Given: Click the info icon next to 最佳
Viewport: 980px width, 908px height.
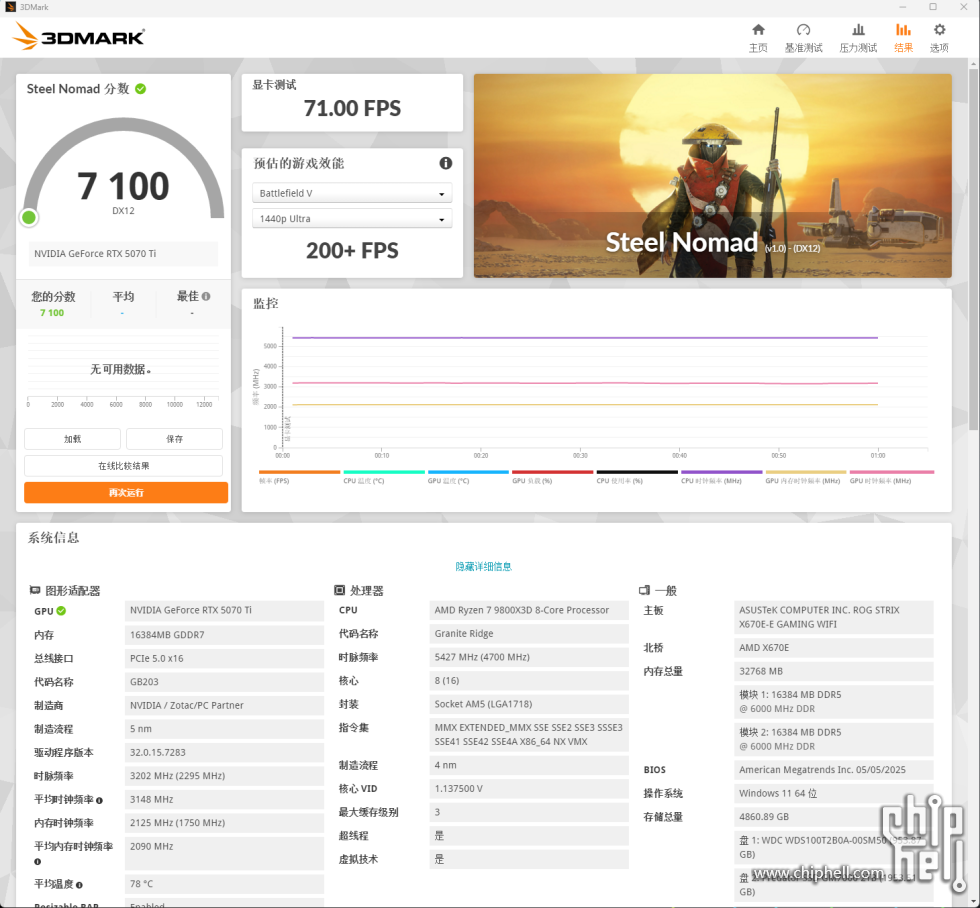Looking at the screenshot, I should pos(206,296).
